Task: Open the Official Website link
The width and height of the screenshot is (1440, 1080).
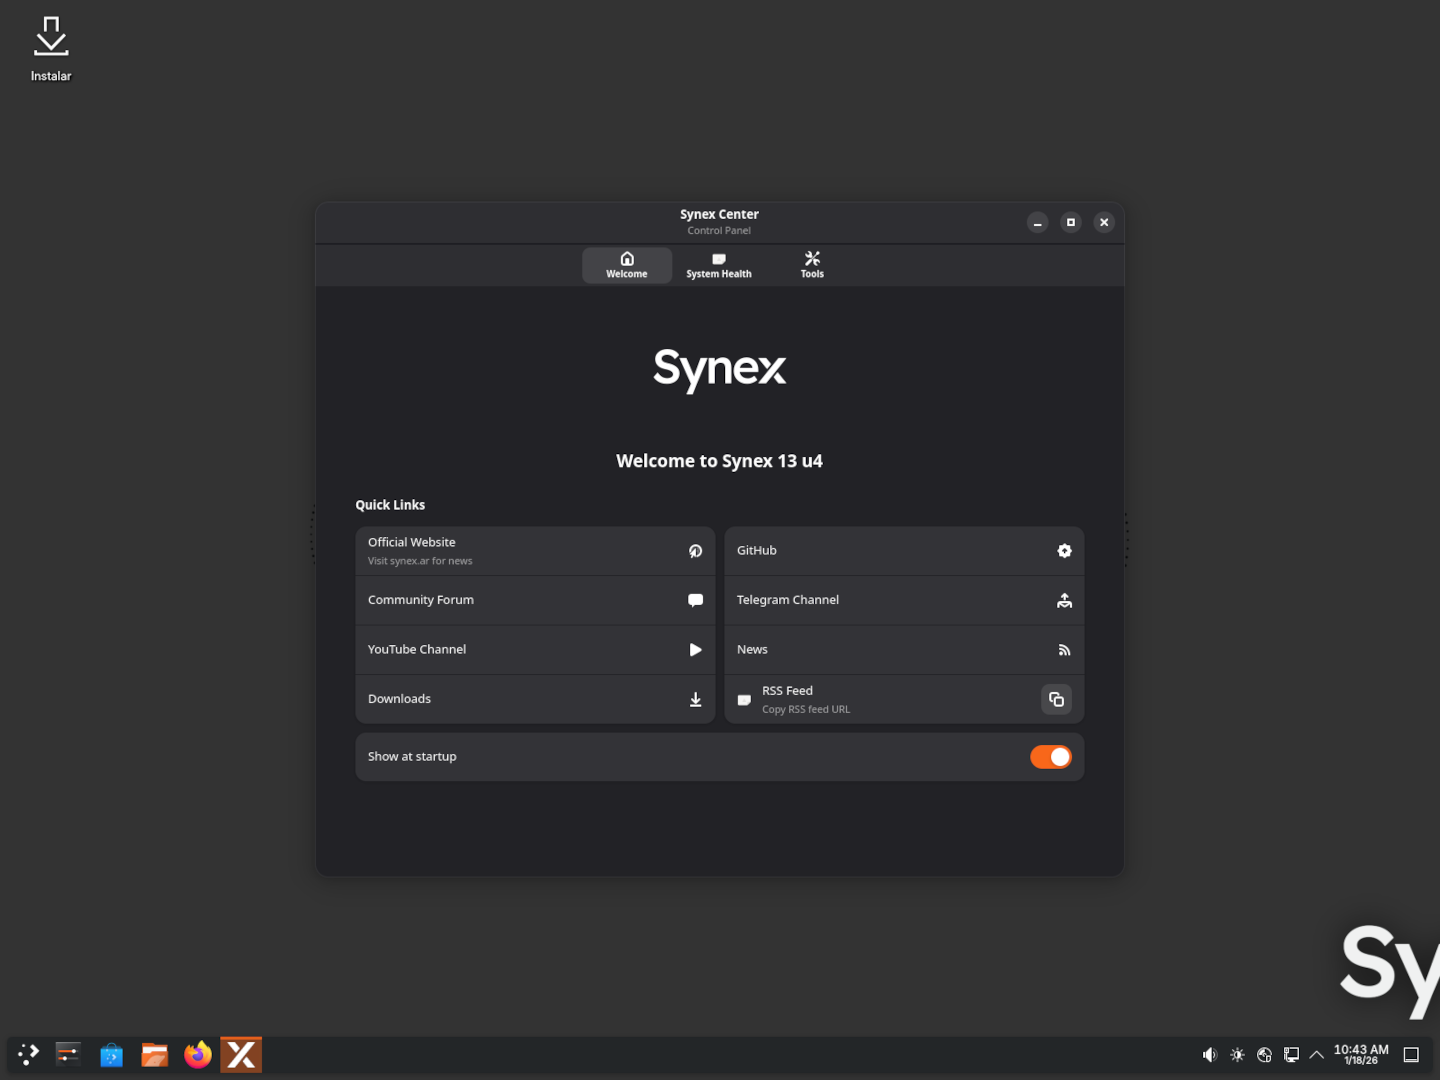Action: click(535, 551)
